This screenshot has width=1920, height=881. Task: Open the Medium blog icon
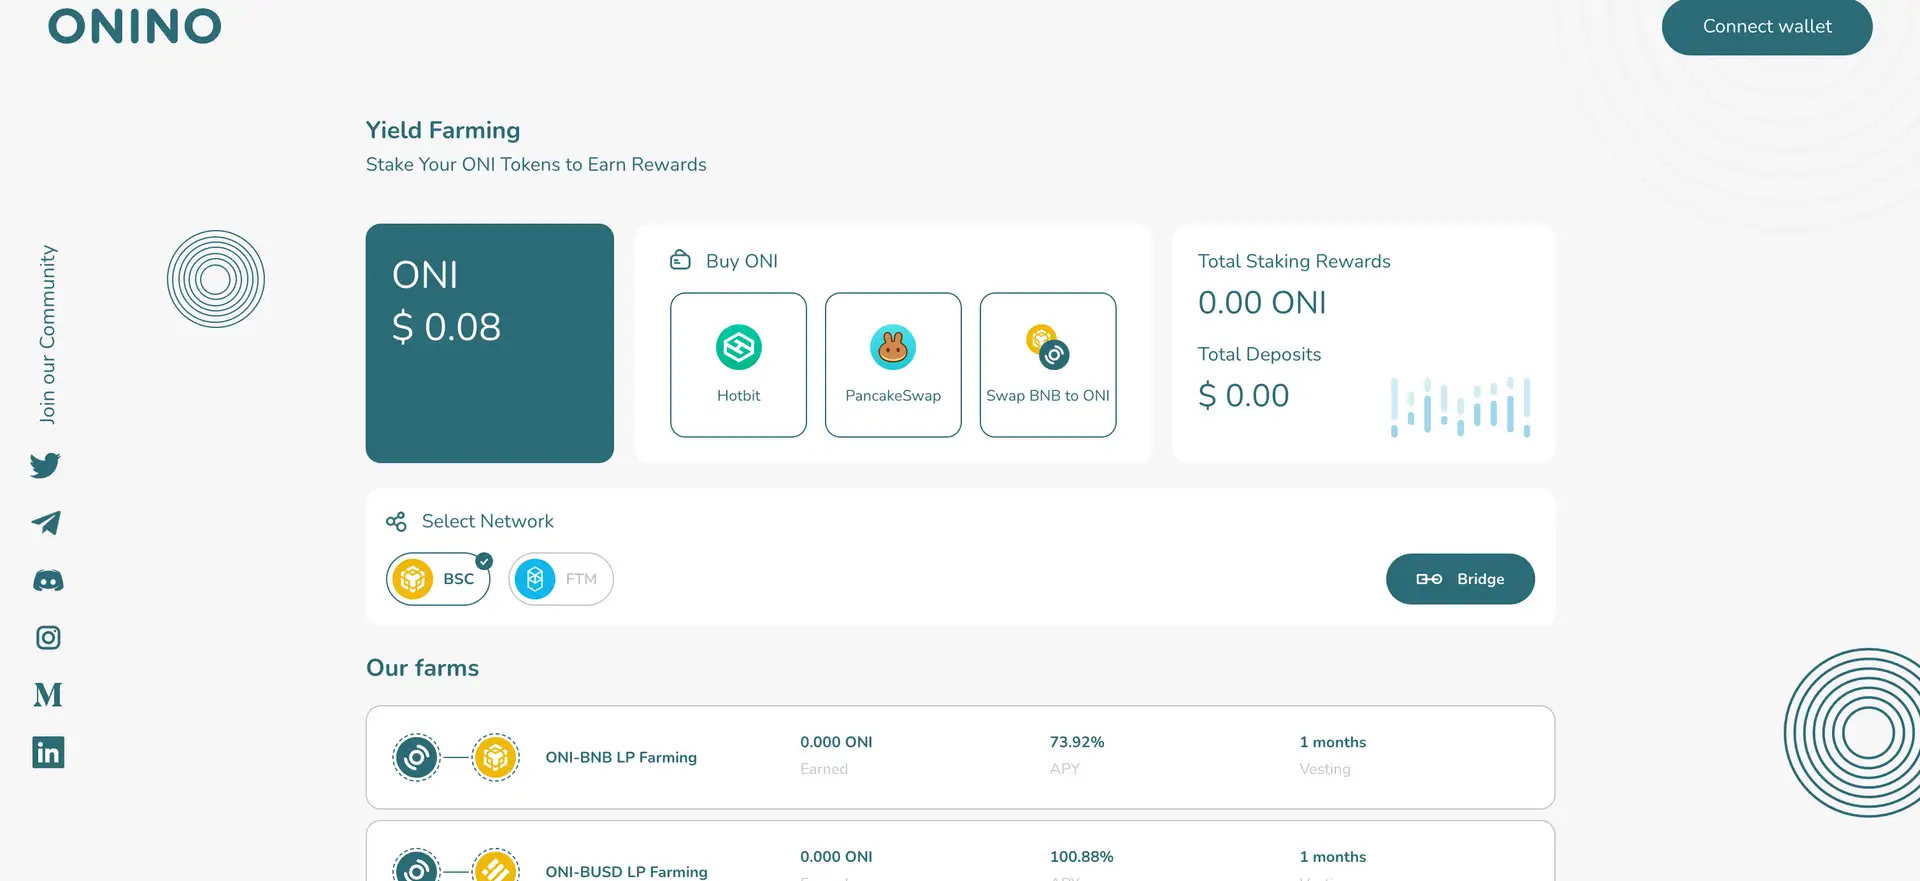point(48,695)
